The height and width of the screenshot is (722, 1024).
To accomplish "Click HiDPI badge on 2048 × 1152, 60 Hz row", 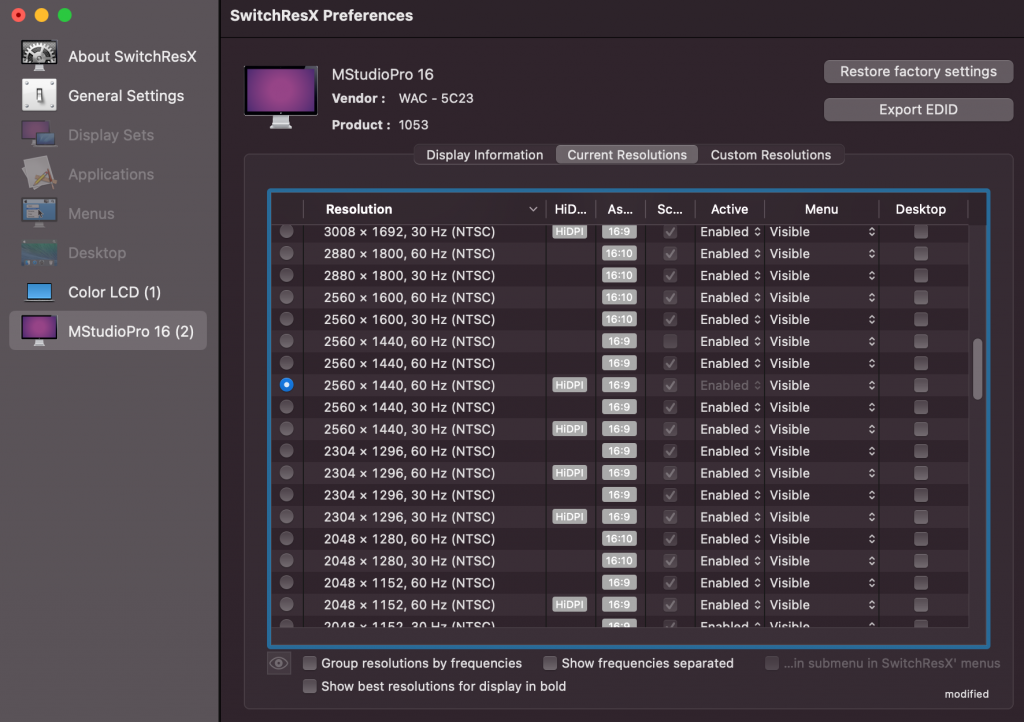I will 569,604.
